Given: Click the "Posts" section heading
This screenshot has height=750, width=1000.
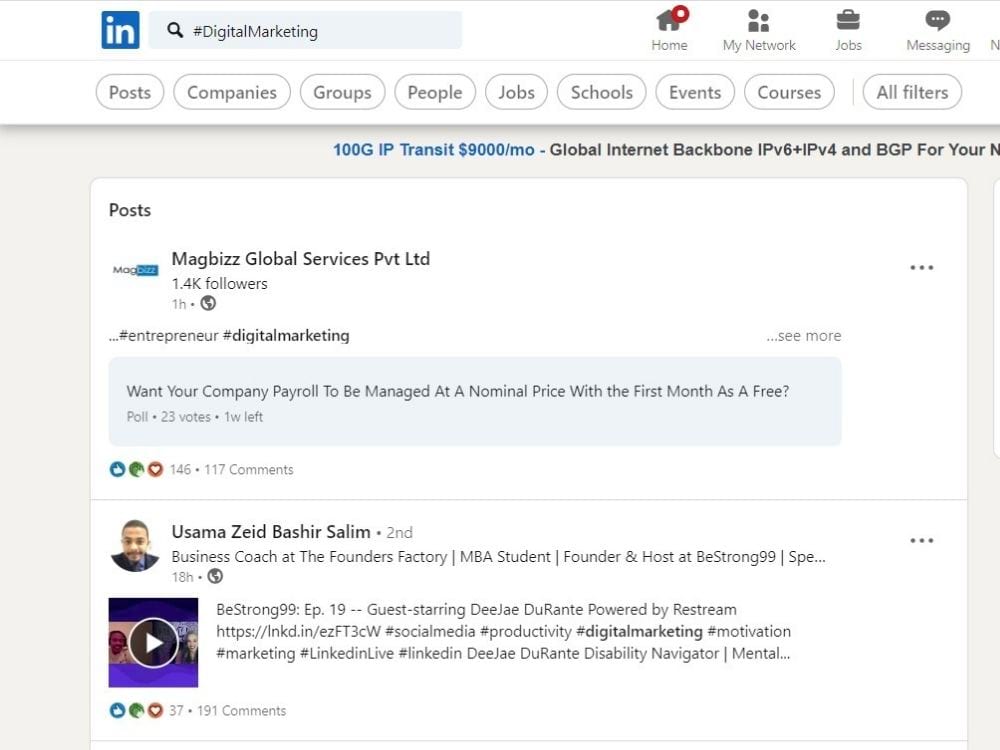Looking at the screenshot, I should click(129, 210).
